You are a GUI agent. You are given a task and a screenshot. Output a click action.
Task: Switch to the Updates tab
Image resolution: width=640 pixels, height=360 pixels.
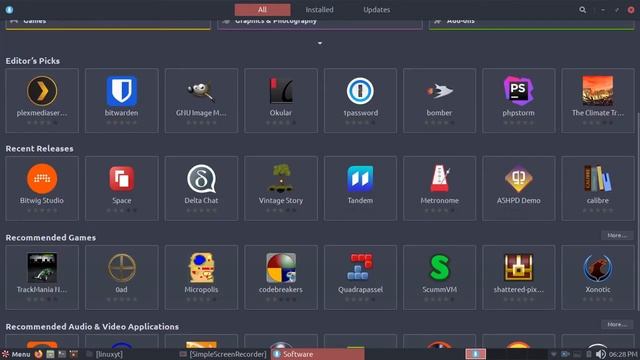(377, 10)
